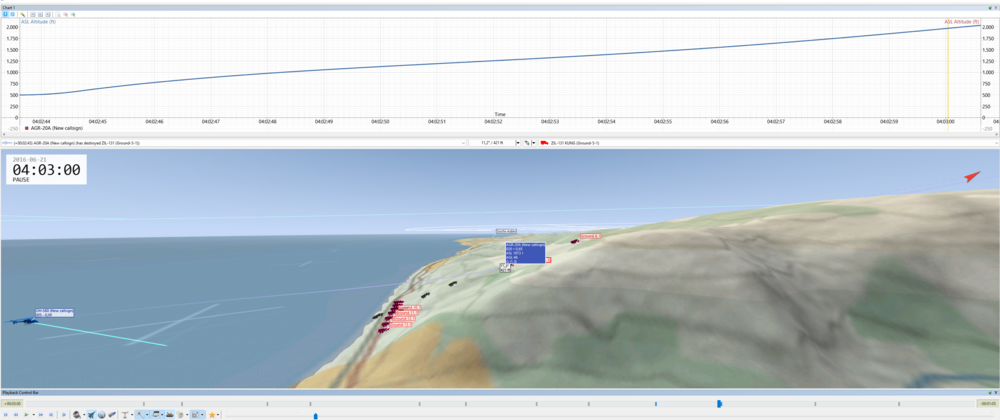Click the blue timeline position marker
Screen dimensions: 1000x420
[719, 404]
